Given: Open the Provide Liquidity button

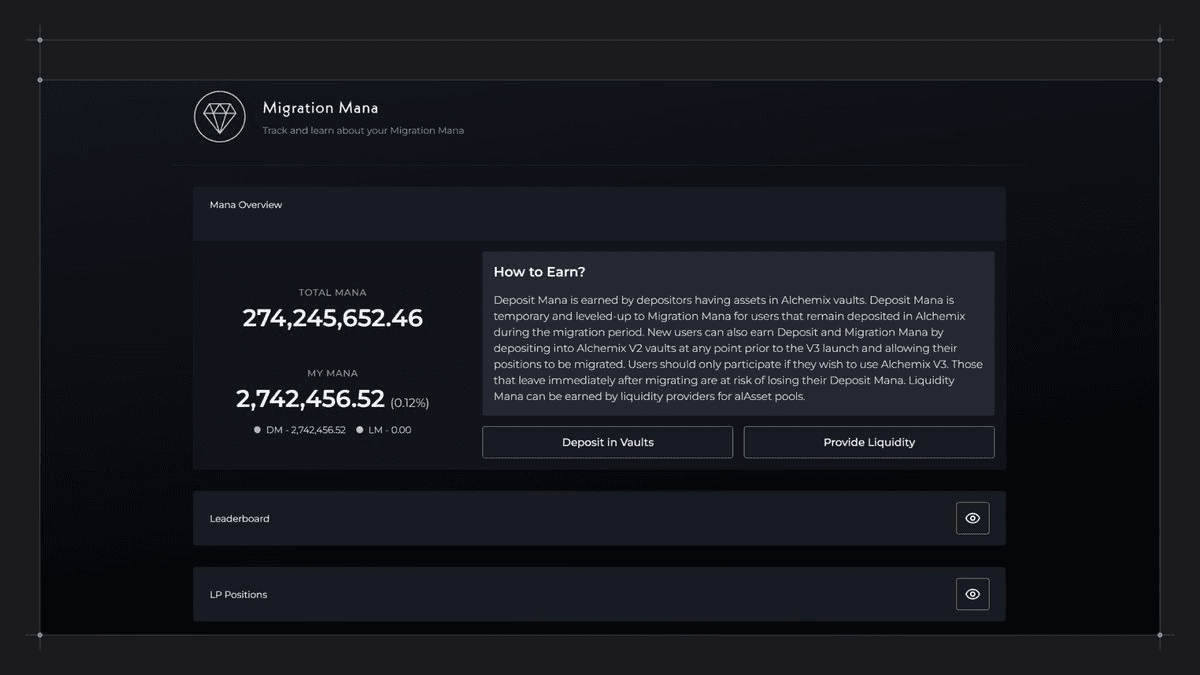Looking at the screenshot, I should 868,442.
